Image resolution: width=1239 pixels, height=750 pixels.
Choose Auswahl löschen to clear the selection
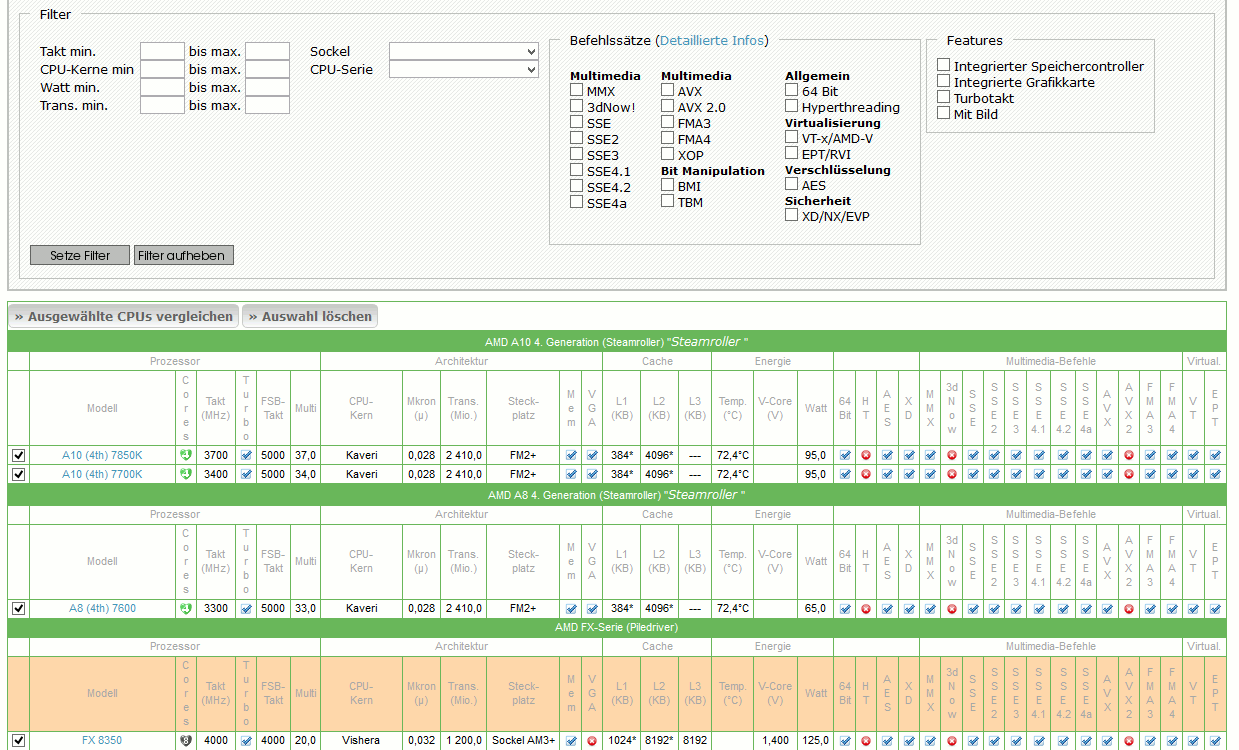310,316
